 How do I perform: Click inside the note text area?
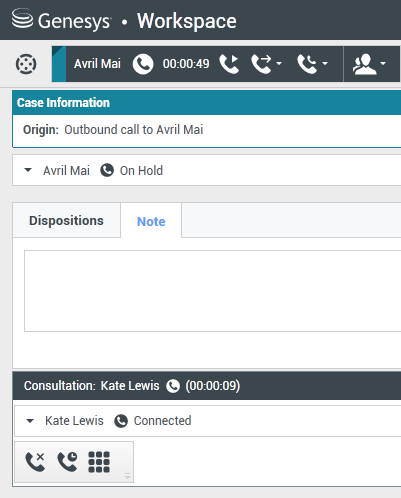[x=212, y=291]
